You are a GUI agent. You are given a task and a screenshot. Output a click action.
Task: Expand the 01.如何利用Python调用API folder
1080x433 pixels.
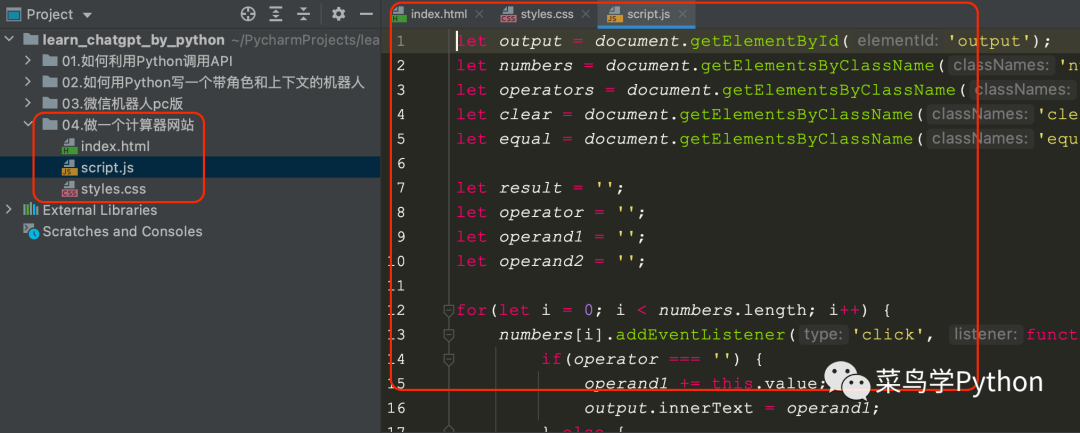click(x=29, y=60)
